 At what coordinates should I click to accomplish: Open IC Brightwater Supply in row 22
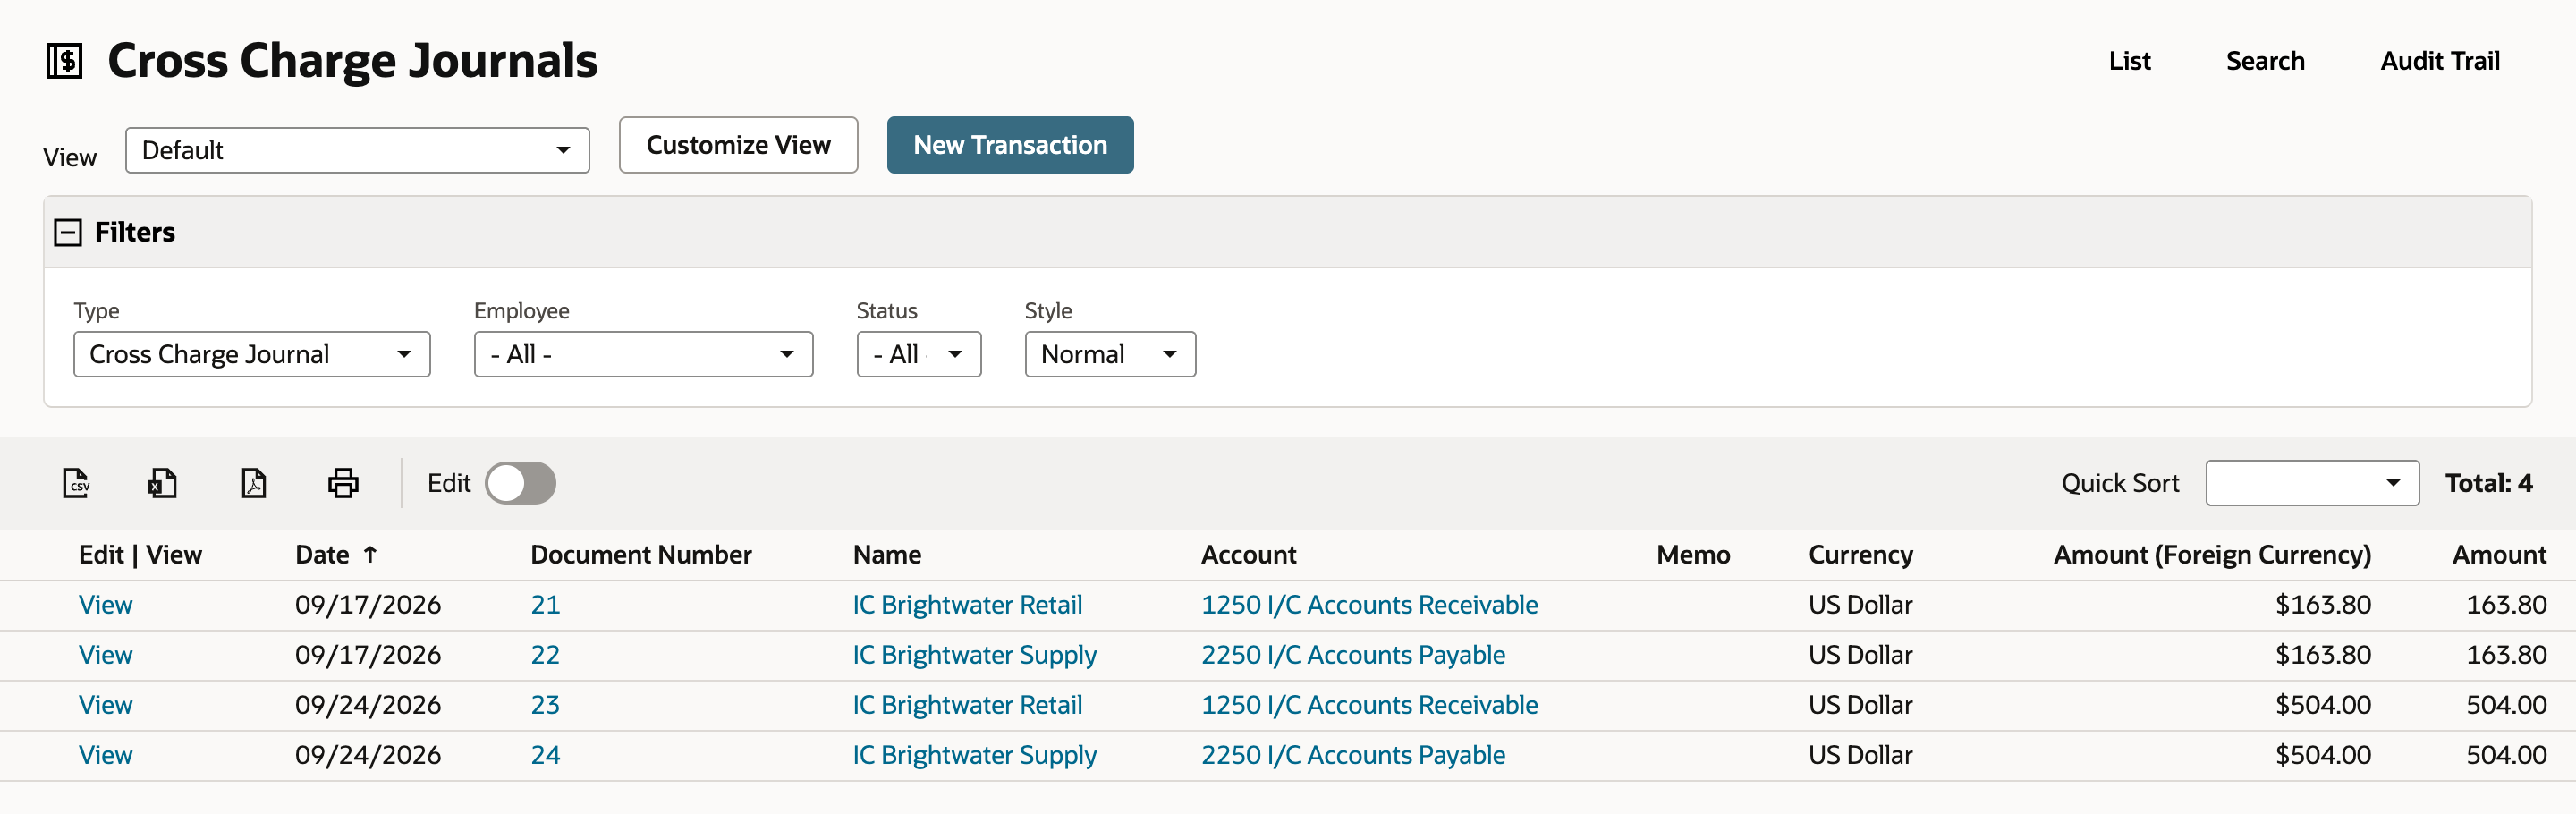click(974, 655)
